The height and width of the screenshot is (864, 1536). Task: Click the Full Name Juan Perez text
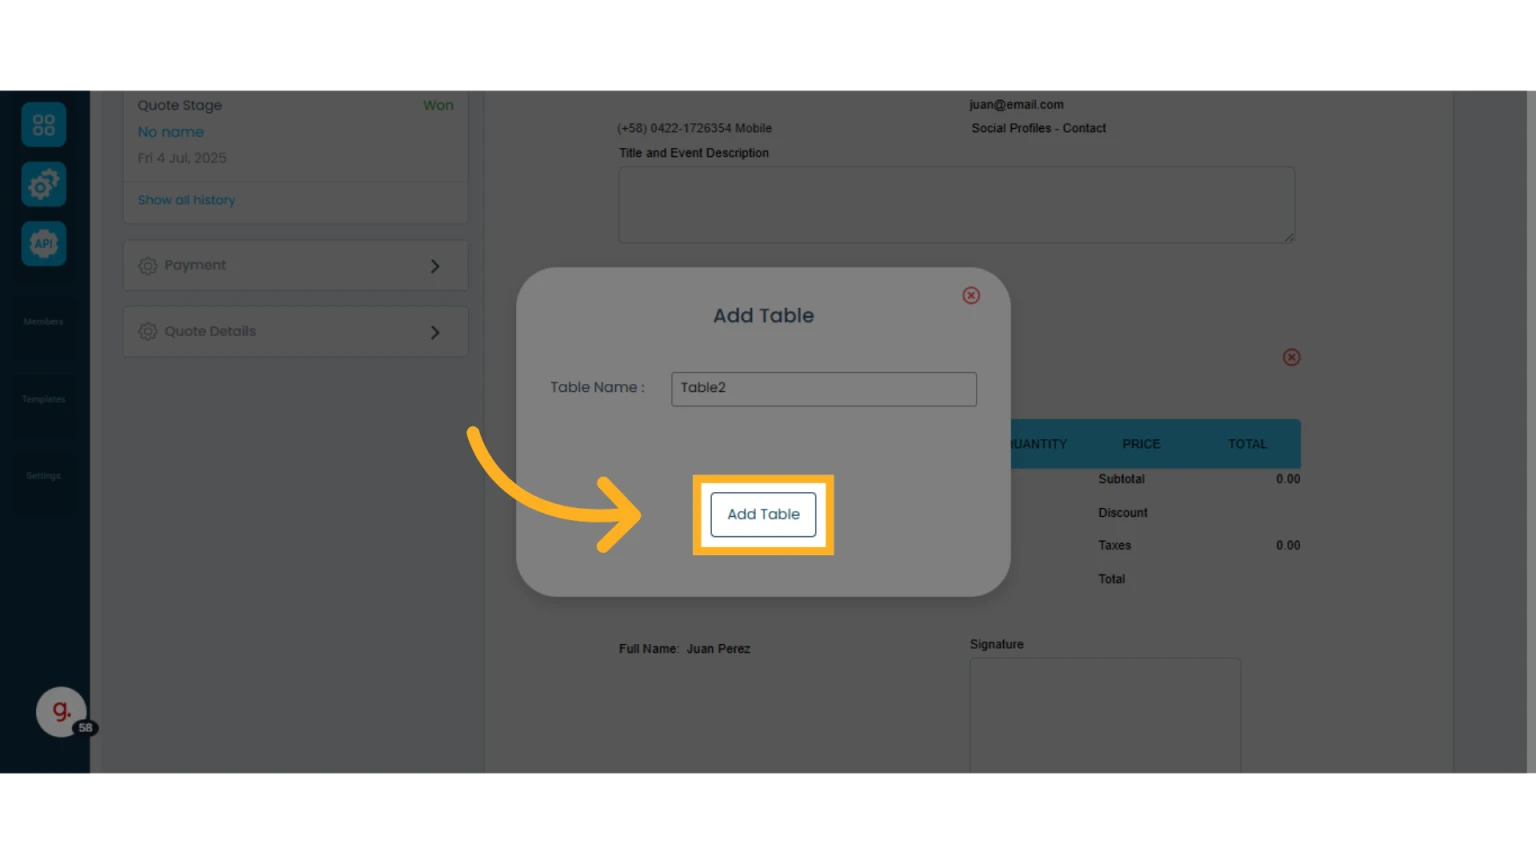tap(684, 649)
